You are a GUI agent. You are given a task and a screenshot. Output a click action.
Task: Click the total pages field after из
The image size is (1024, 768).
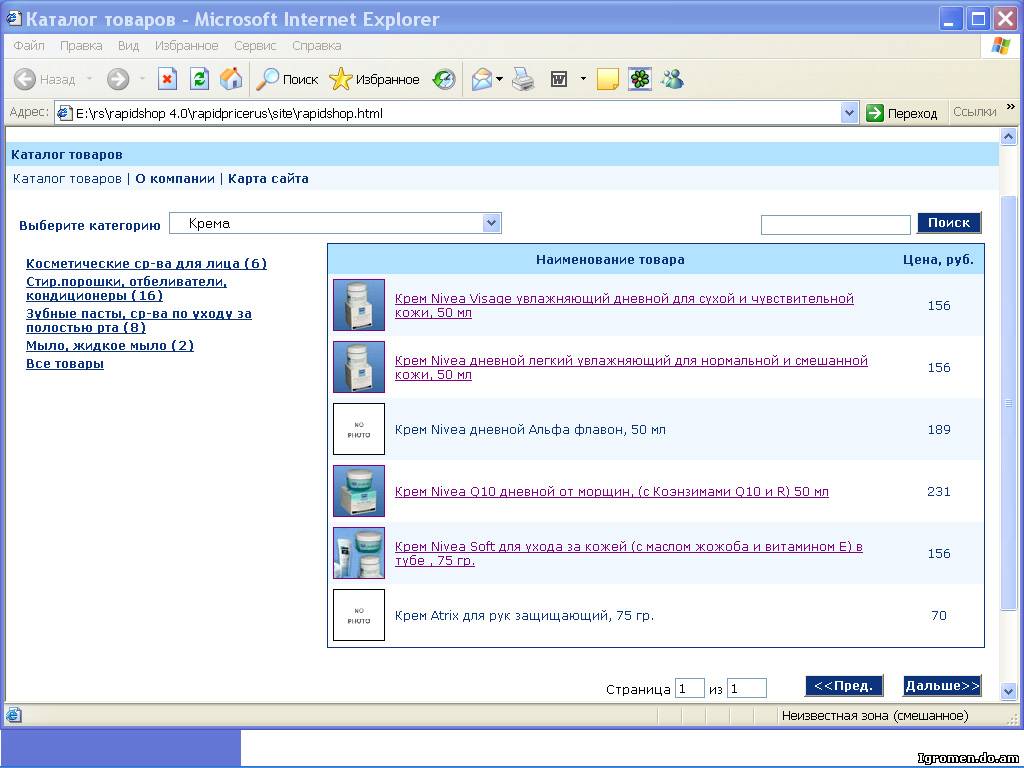point(746,688)
